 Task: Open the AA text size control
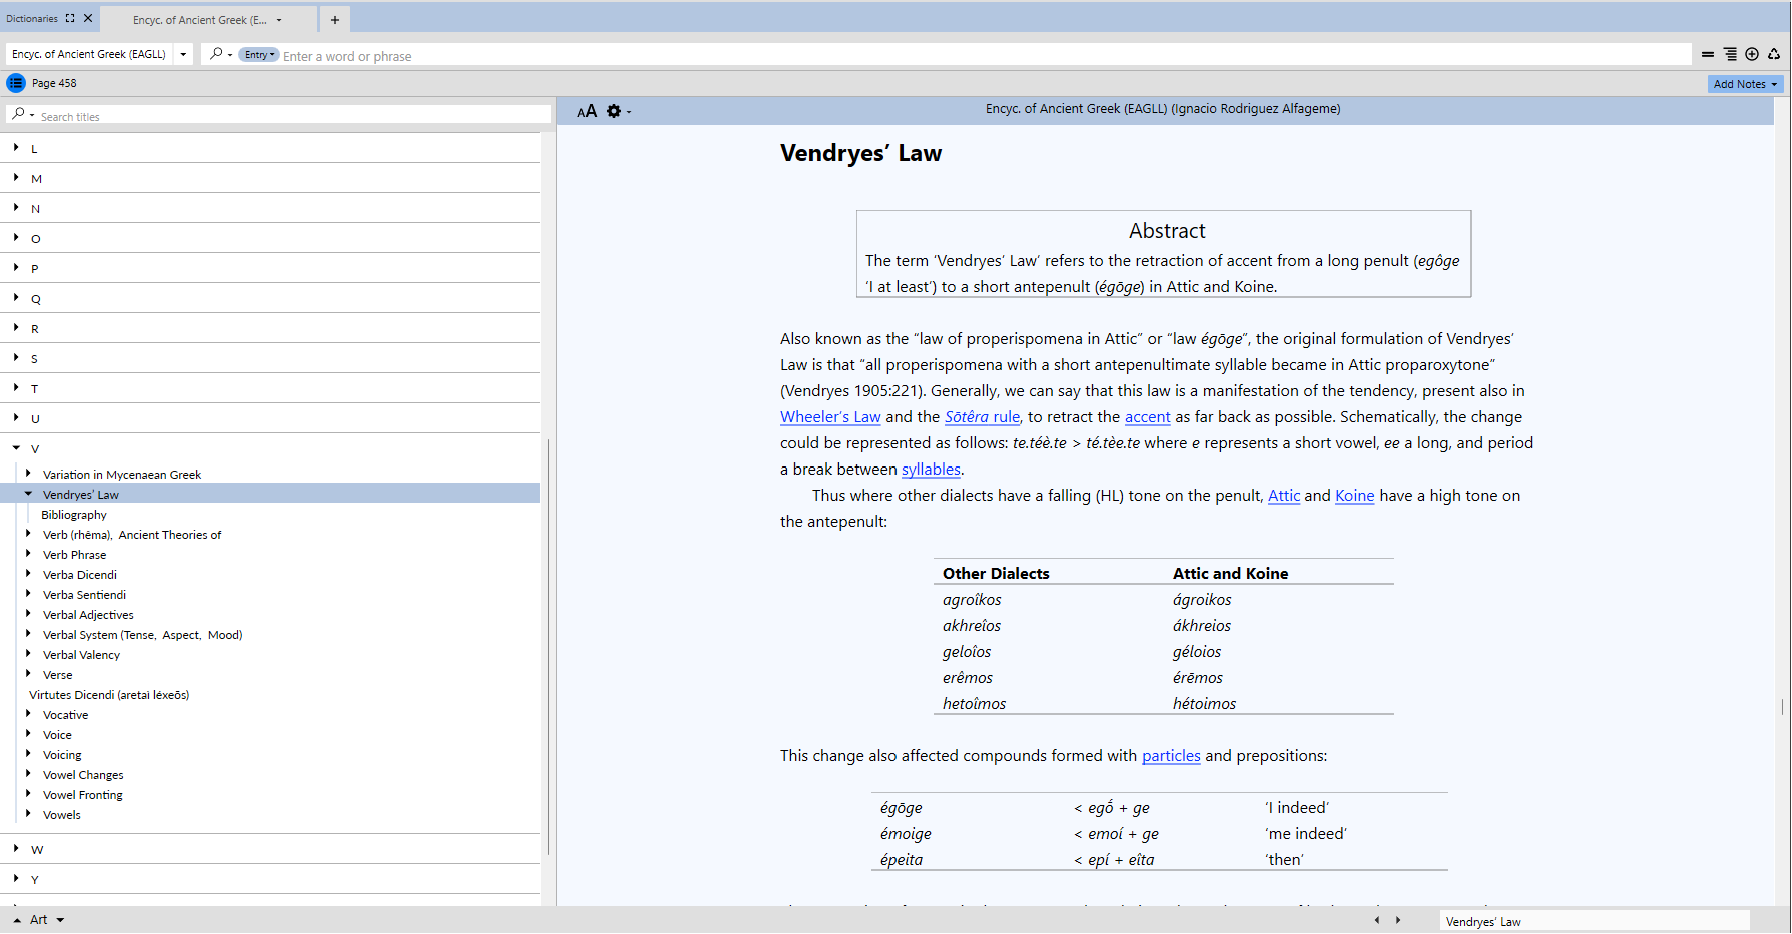click(587, 111)
